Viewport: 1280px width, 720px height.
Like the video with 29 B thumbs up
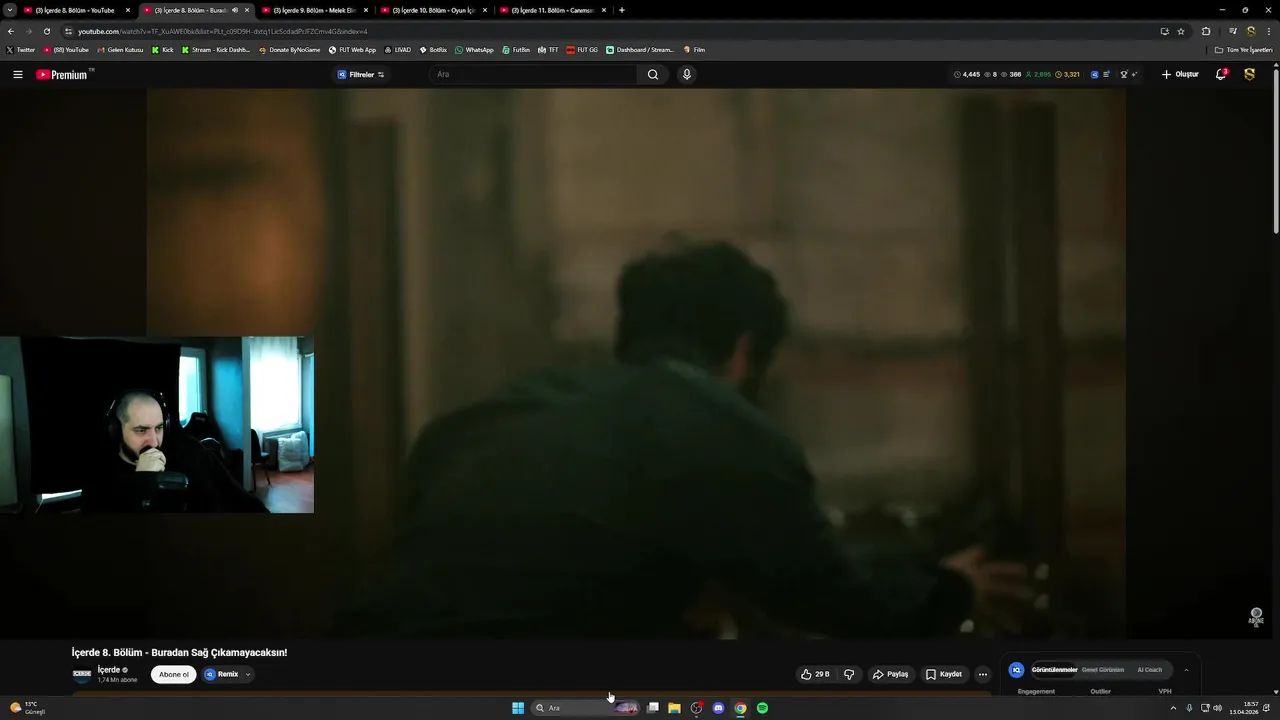tap(815, 675)
